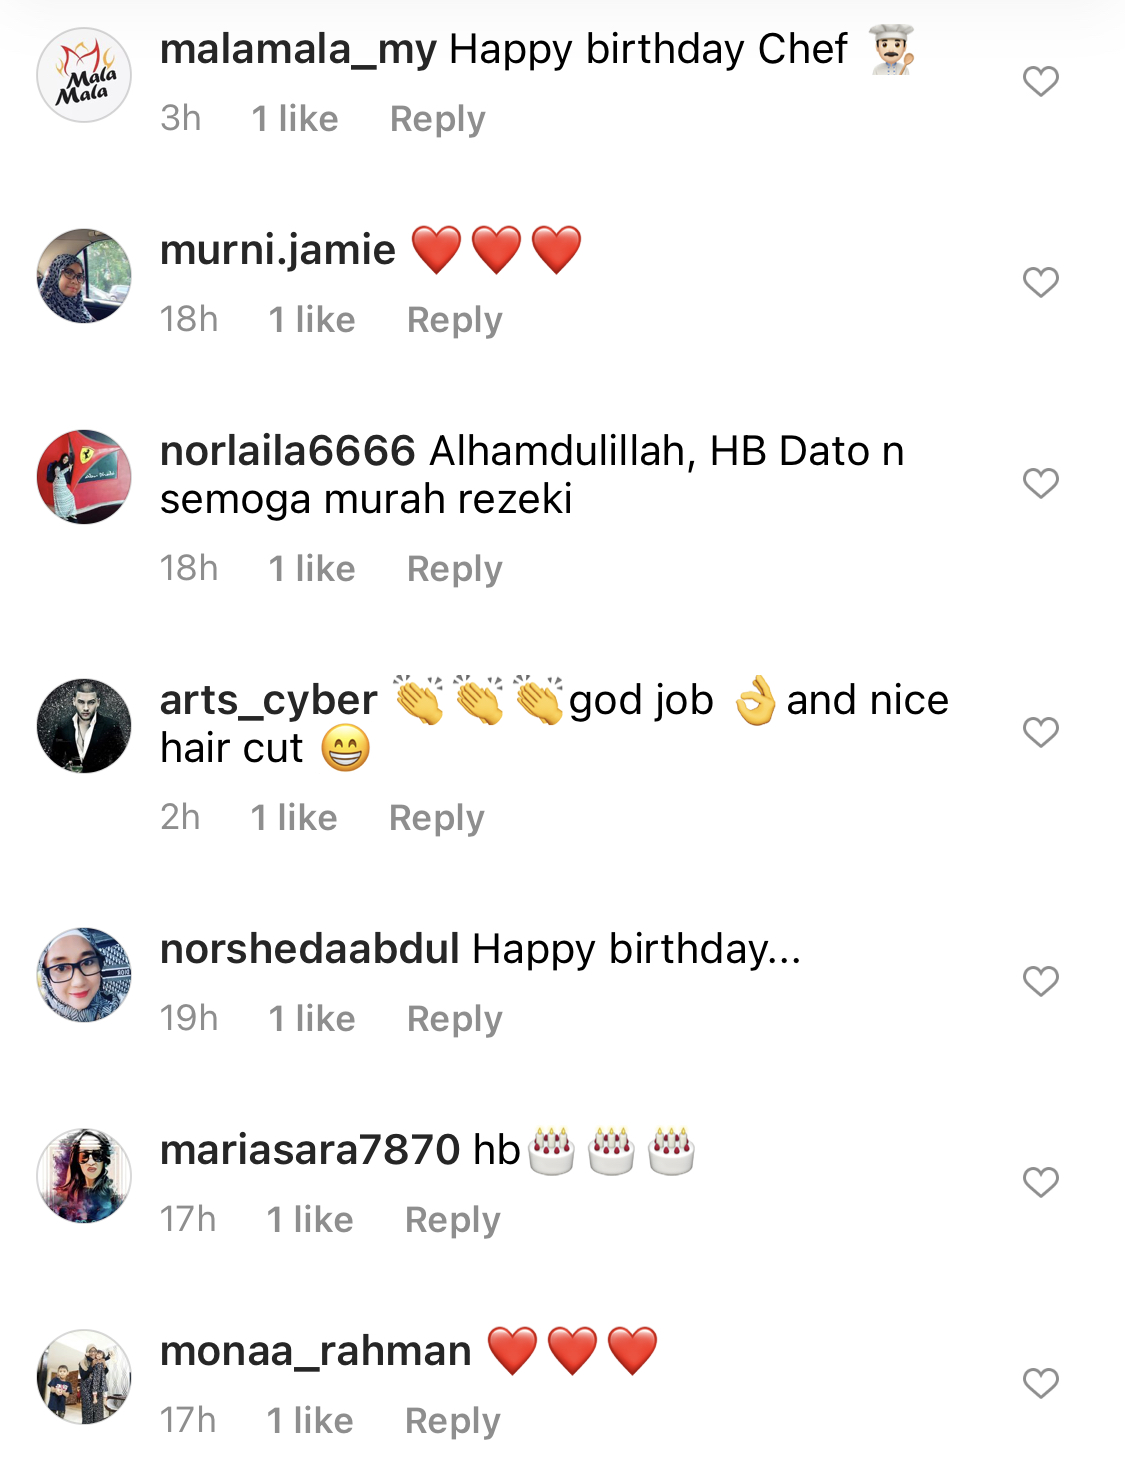Open arts_cyber's profile avatar
Image resolution: width=1125 pixels, height=1477 pixels.
point(84,726)
